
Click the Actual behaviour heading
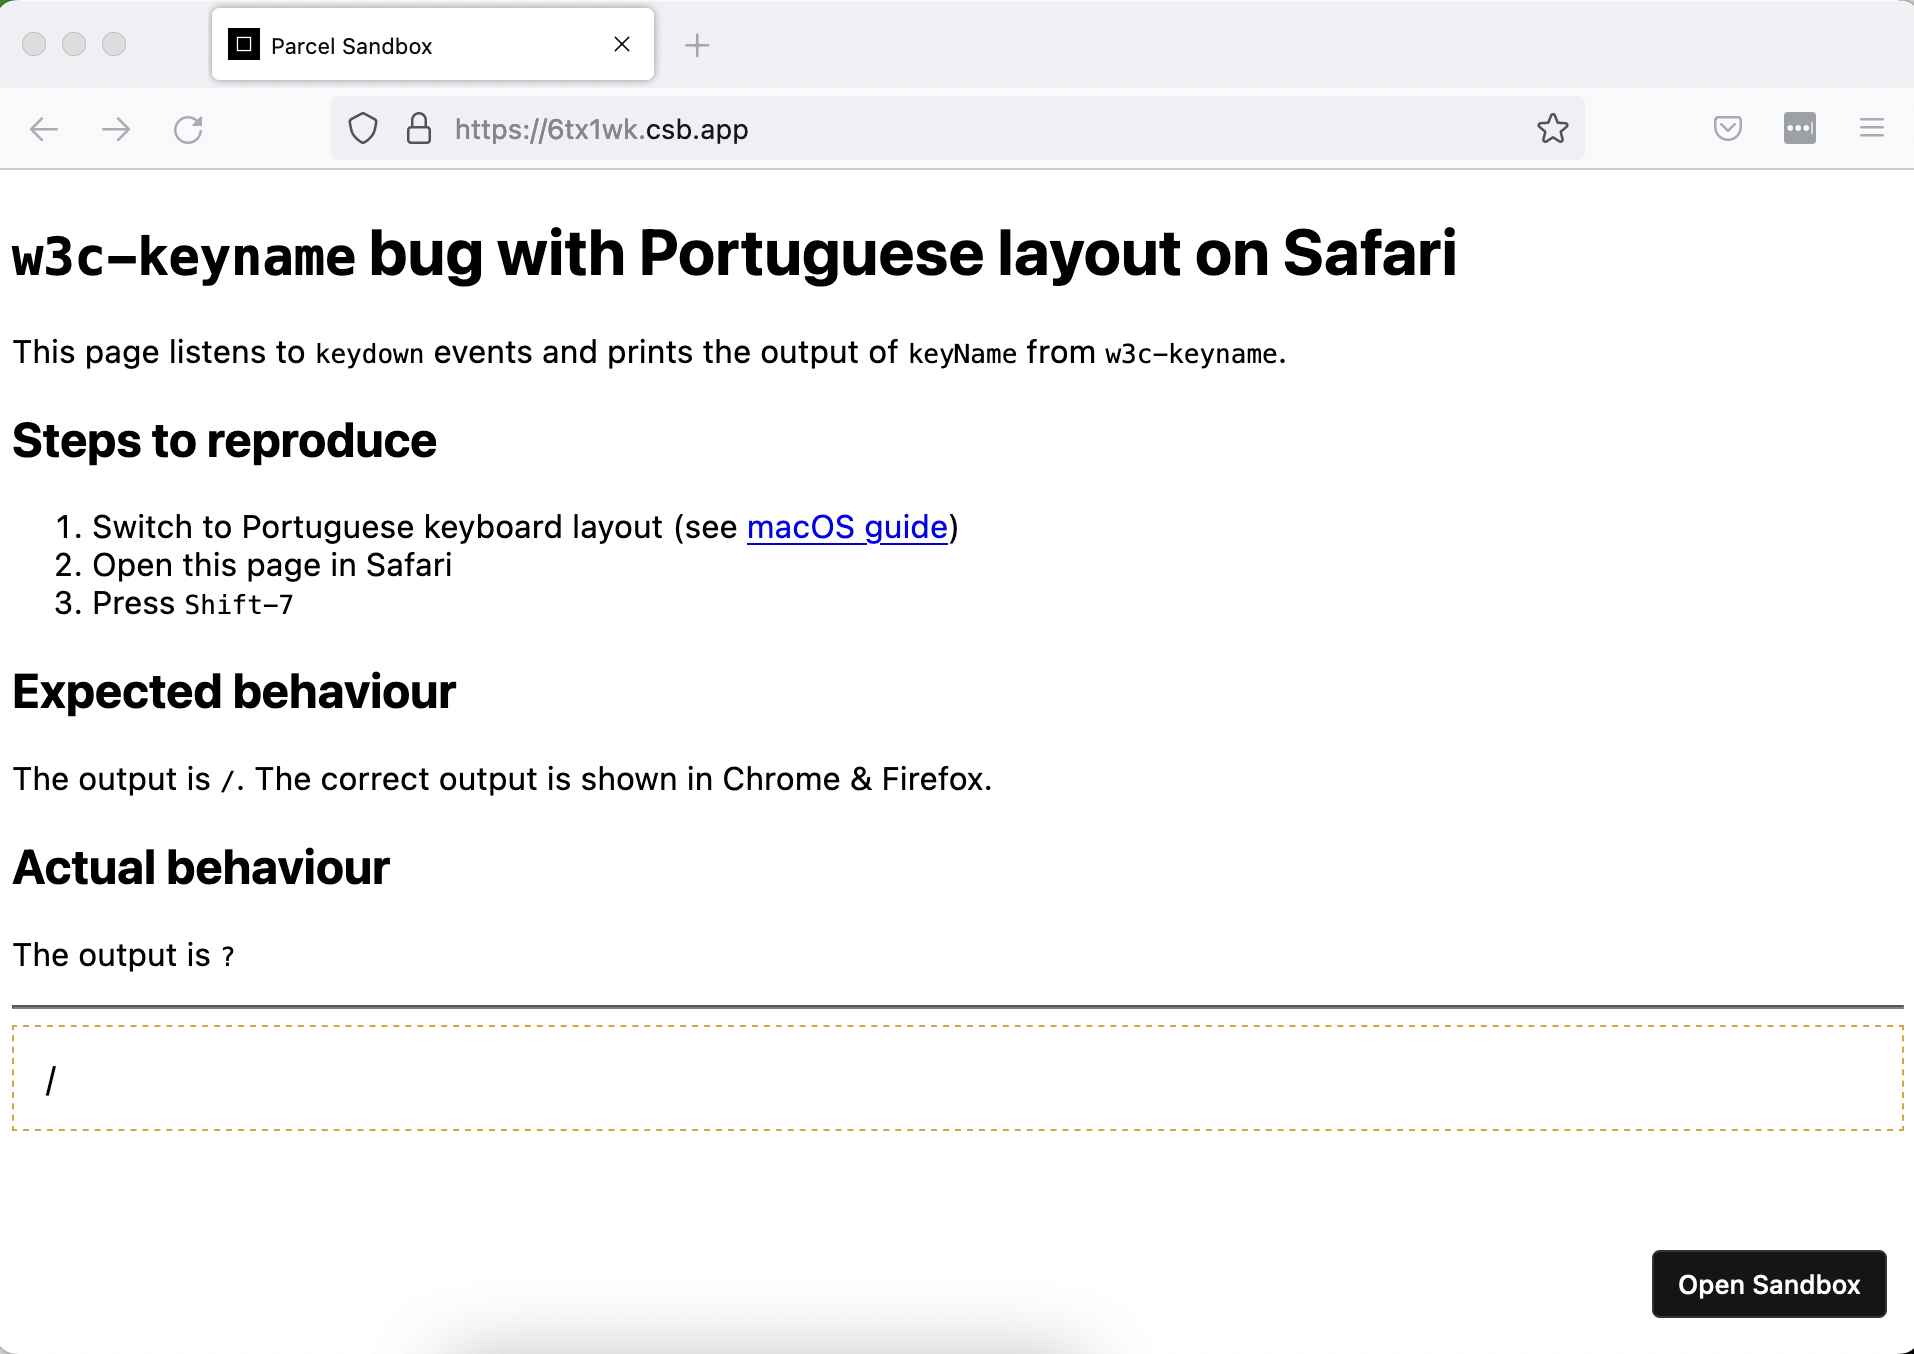tap(201, 868)
